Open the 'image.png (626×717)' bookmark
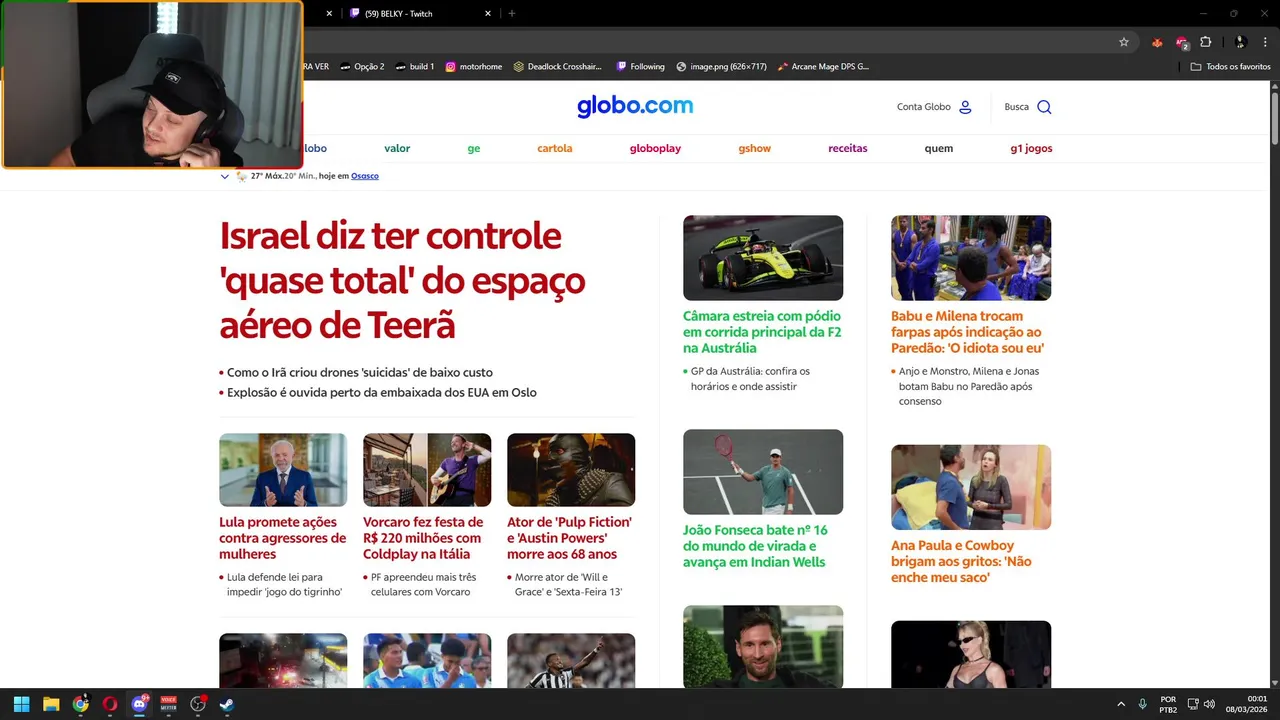The image size is (1280, 720). tap(721, 67)
